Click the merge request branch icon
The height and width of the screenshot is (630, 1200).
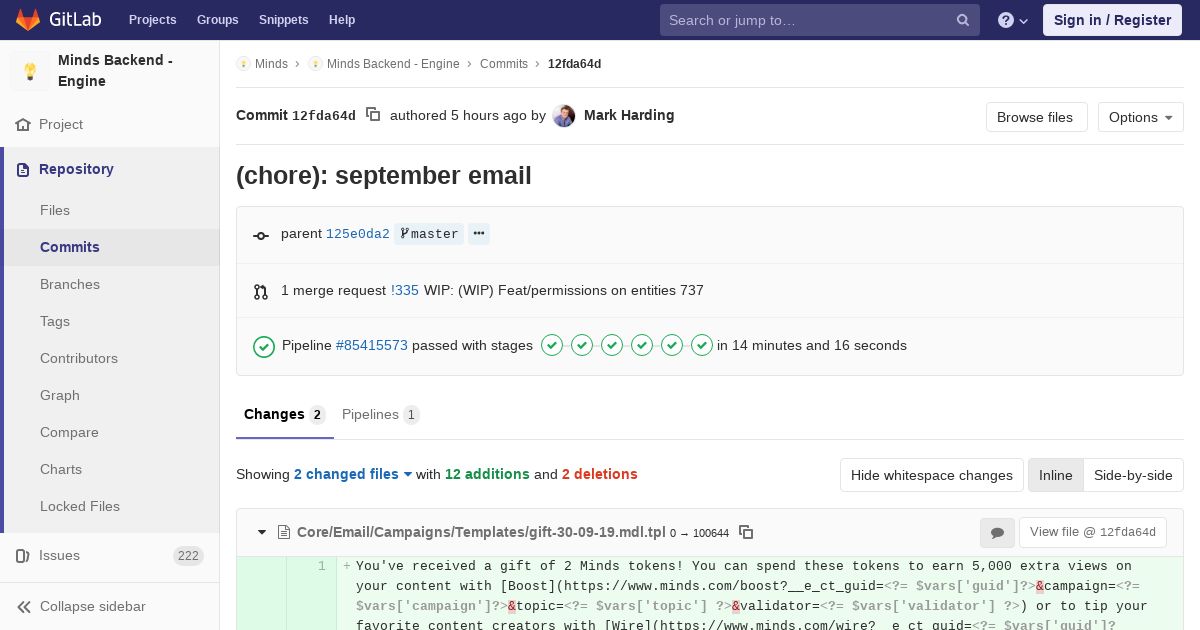pyautogui.click(x=261, y=292)
